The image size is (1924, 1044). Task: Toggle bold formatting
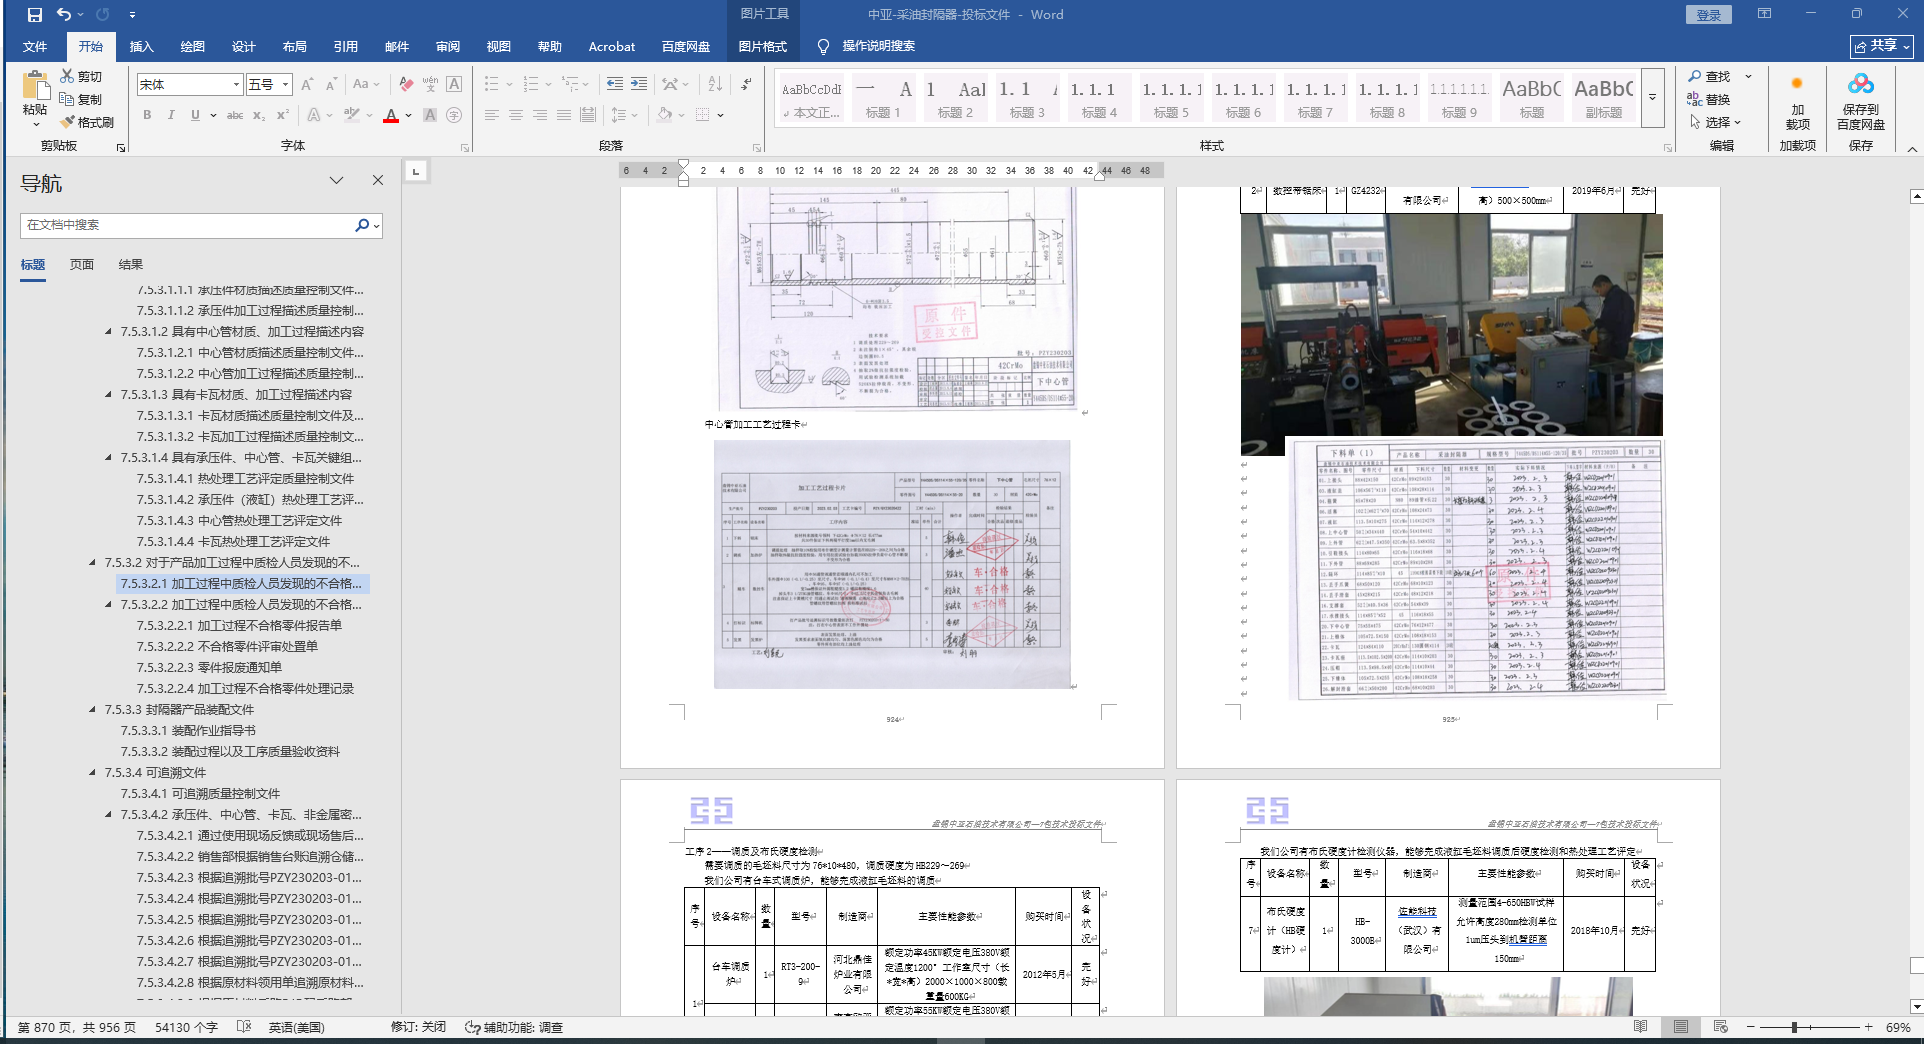click(147, 115)
